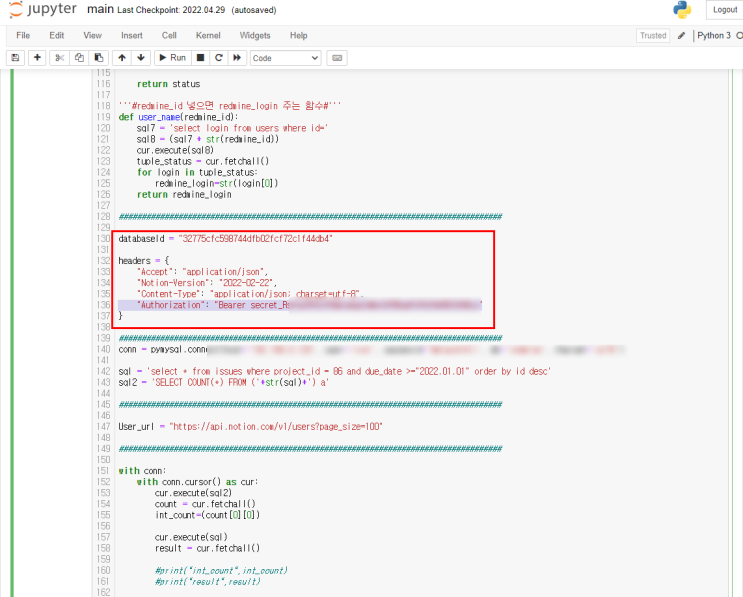
Task: Click the Trusted notebook indicator
Action: 653,36
